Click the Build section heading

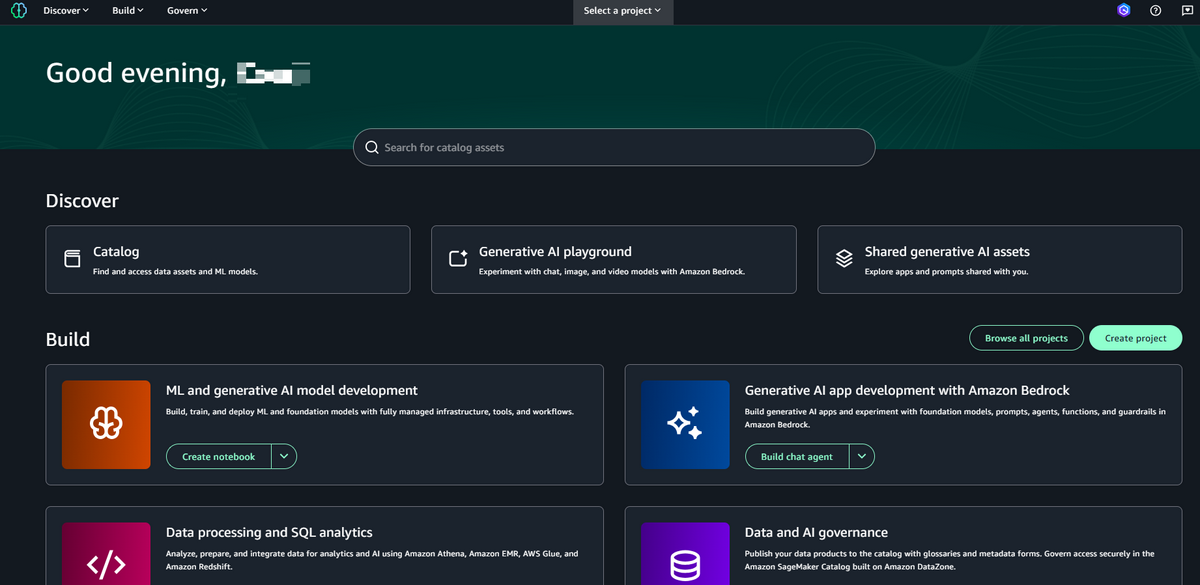click(68, 339)
